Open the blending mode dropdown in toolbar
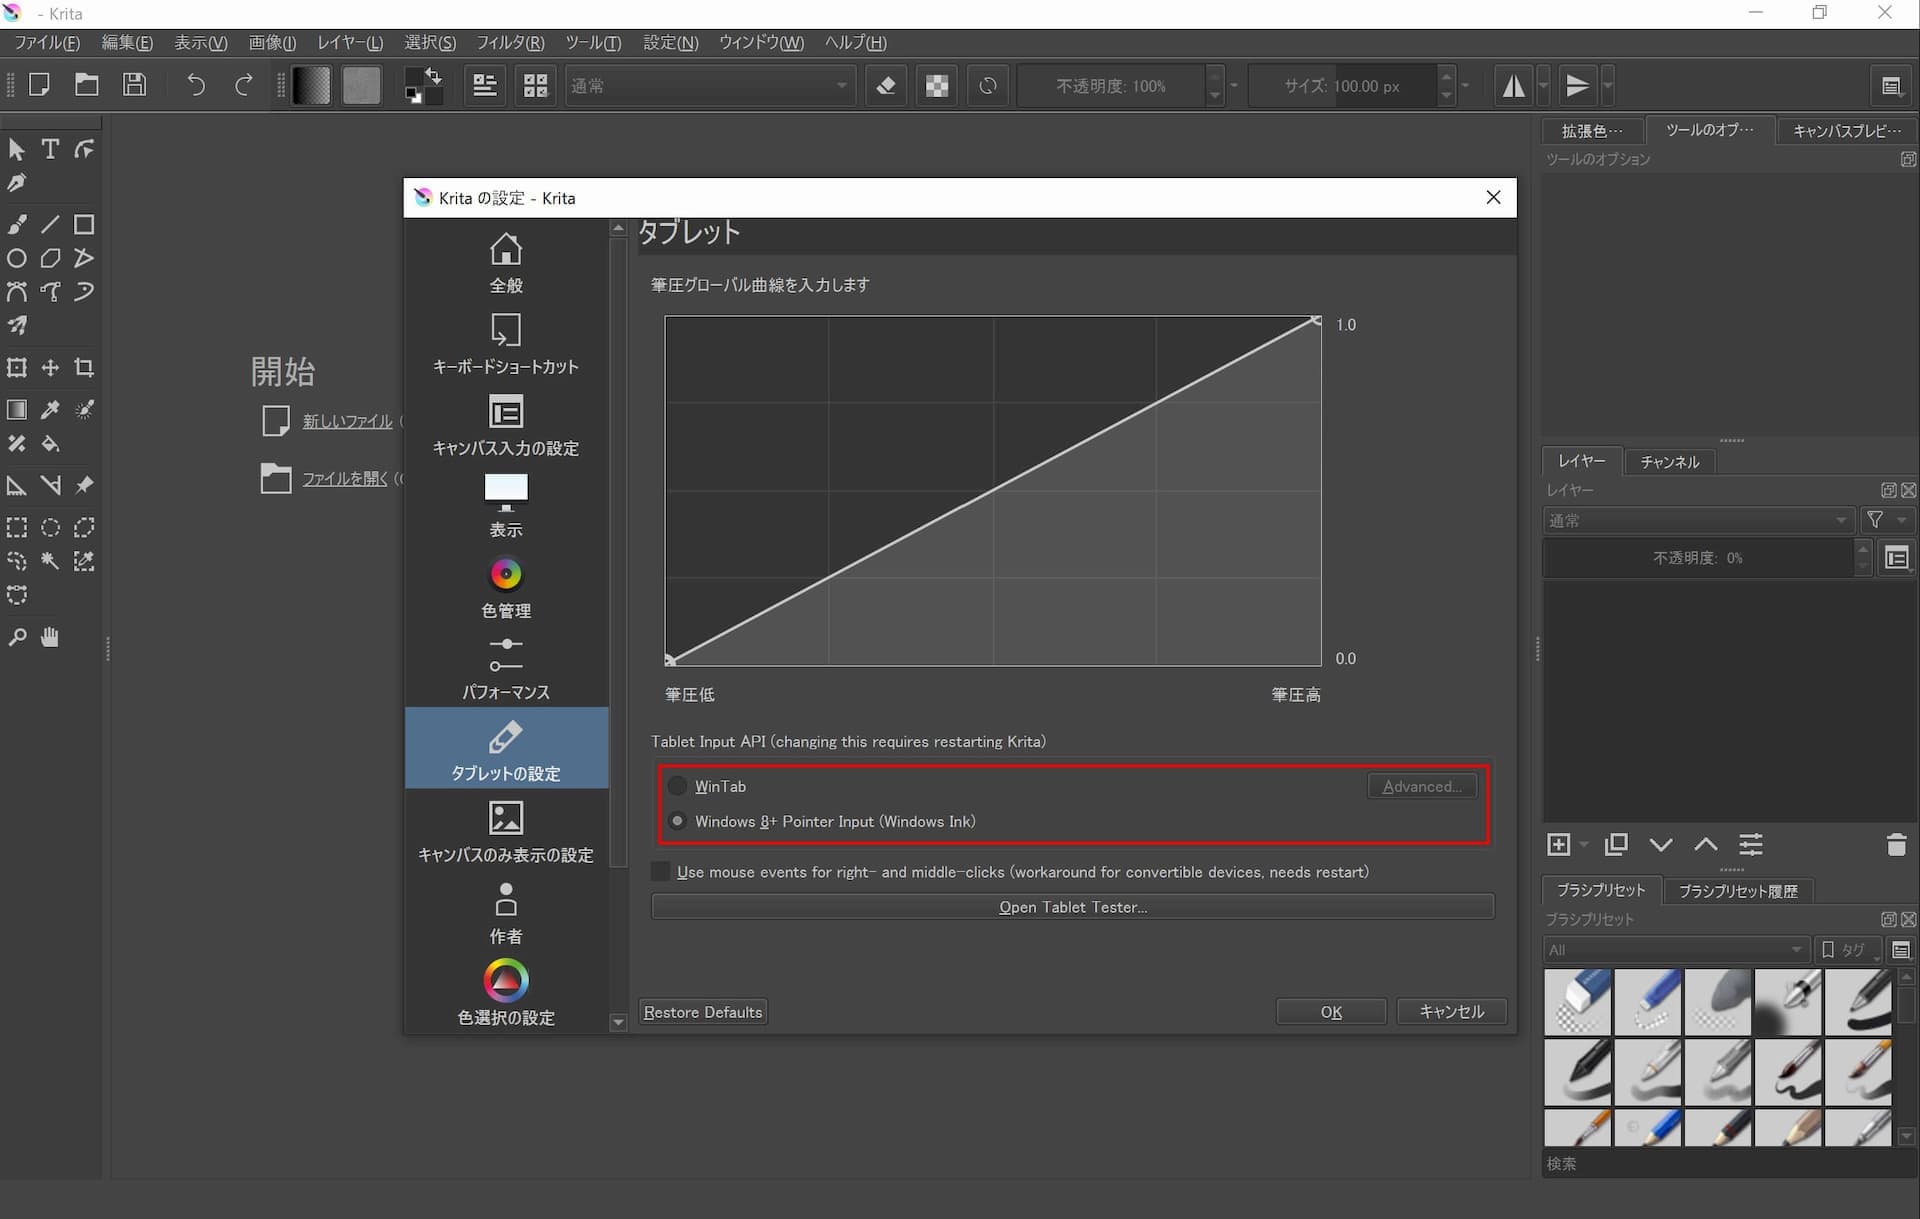The width and height of the screenshot is (1920, 1219). click(x=709, y=86)
